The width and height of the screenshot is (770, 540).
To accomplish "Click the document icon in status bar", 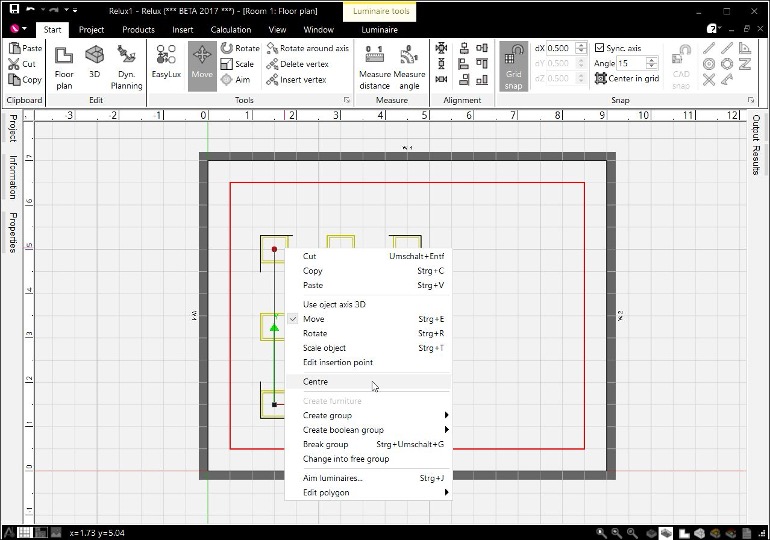I will click(746, 533).
